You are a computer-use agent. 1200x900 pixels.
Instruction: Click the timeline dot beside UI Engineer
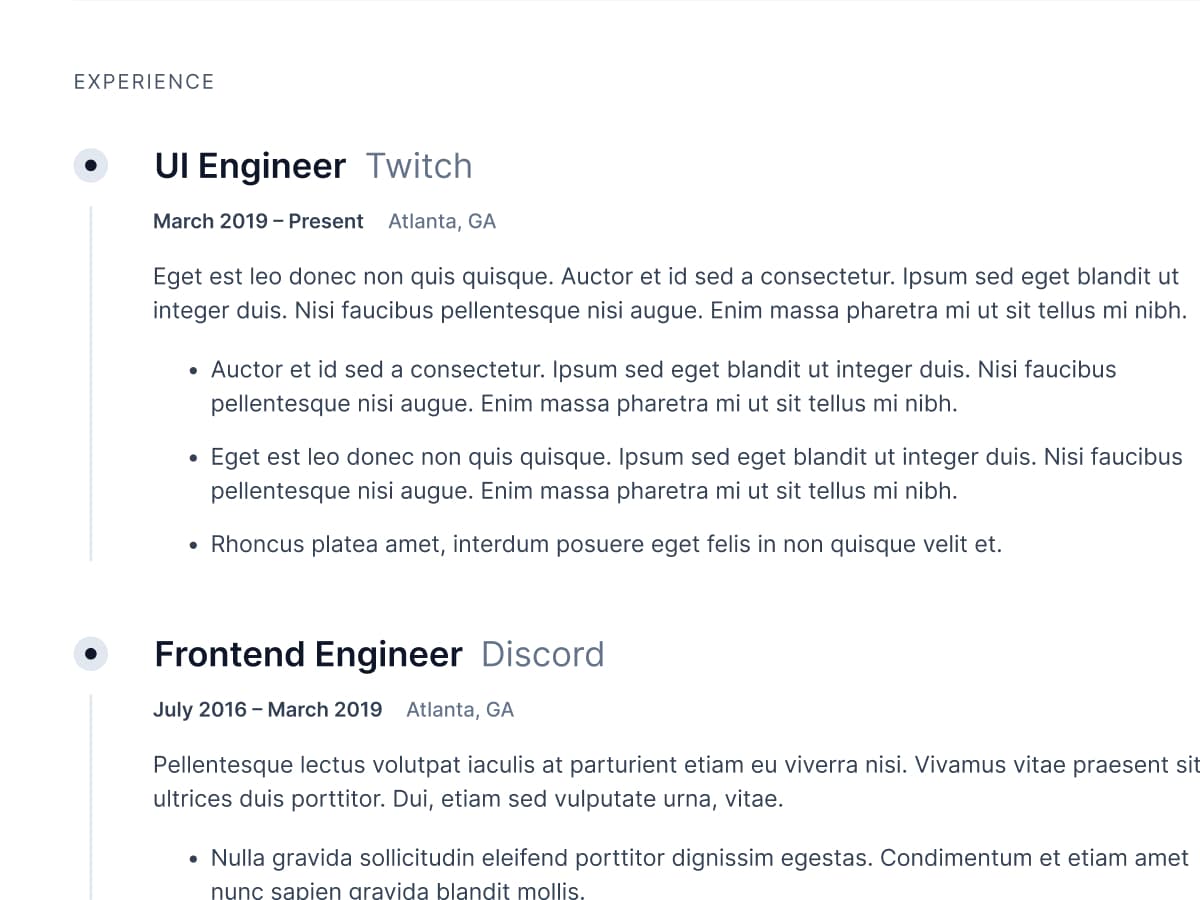tap(91, 165)
